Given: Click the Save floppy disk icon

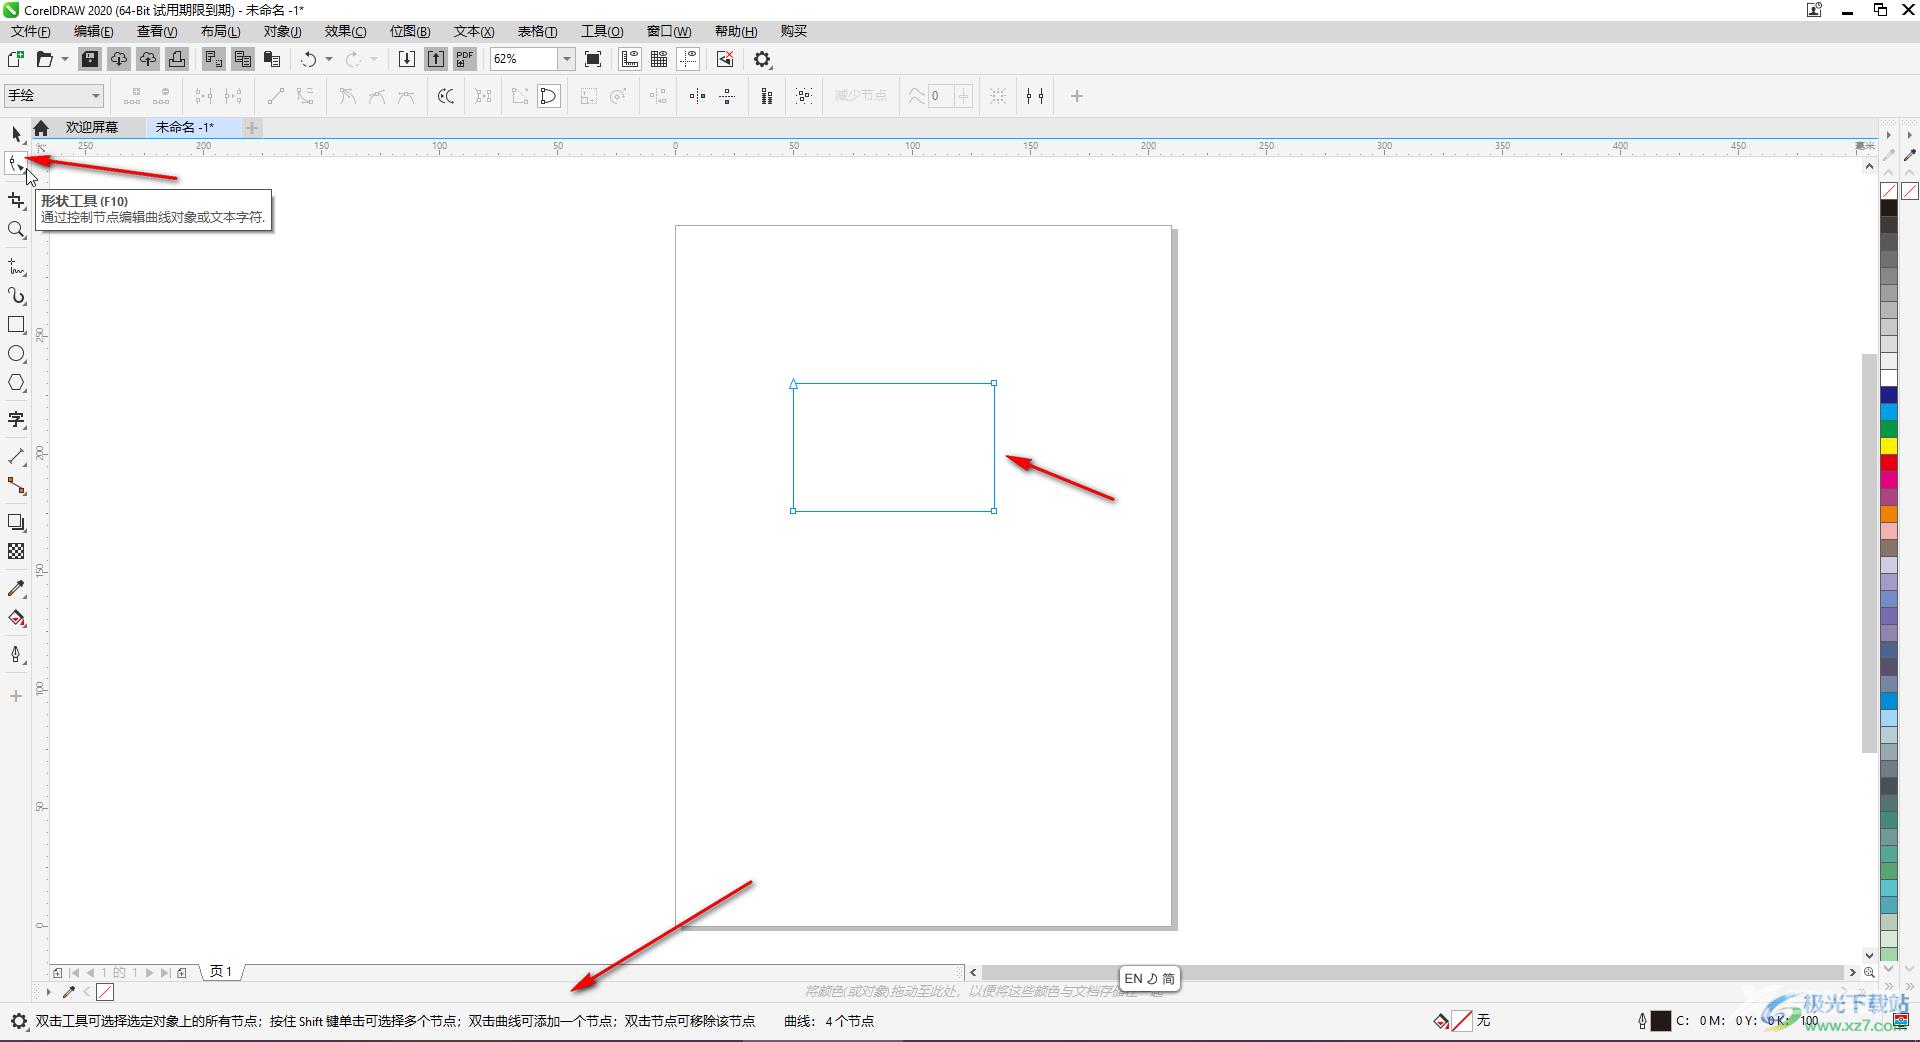Looking at the screenshot, I should (90, 59).
